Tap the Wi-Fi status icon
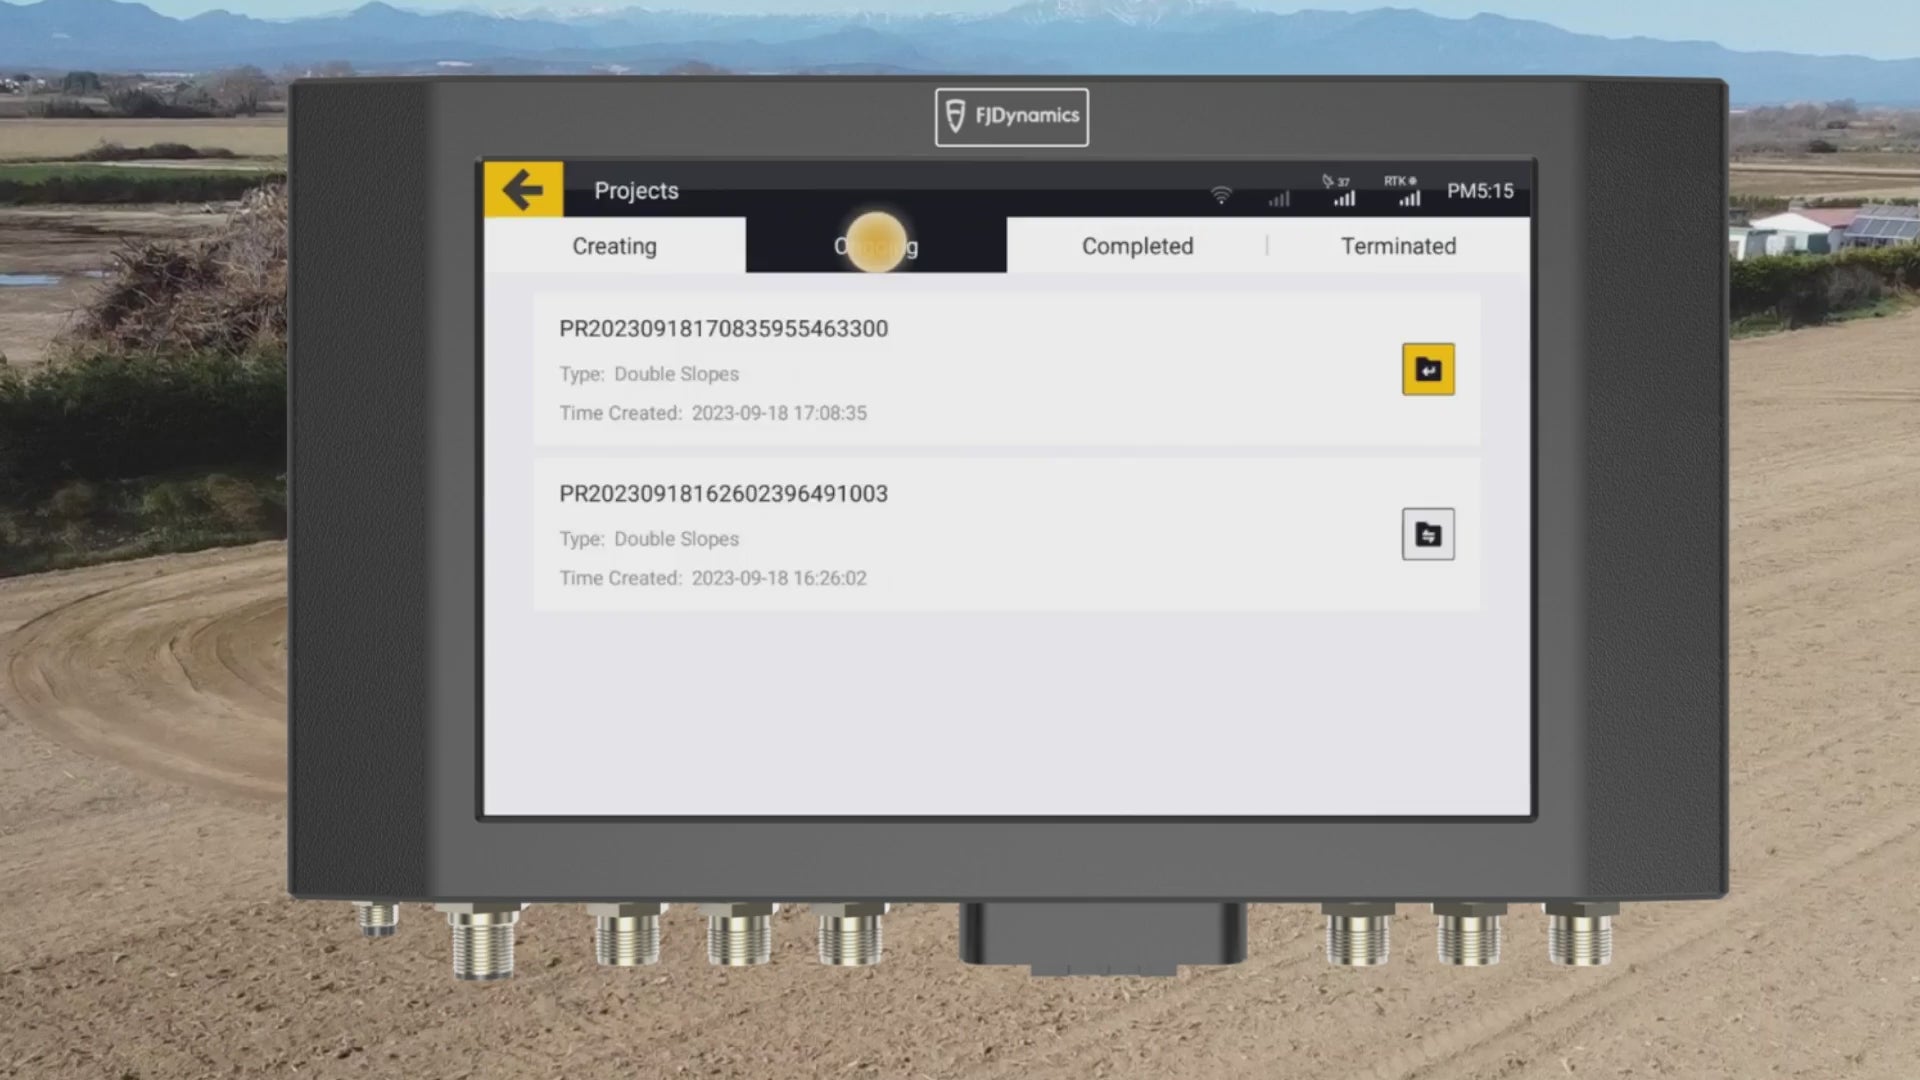The image size is (1920, 1080). [x=1221, y=195]
